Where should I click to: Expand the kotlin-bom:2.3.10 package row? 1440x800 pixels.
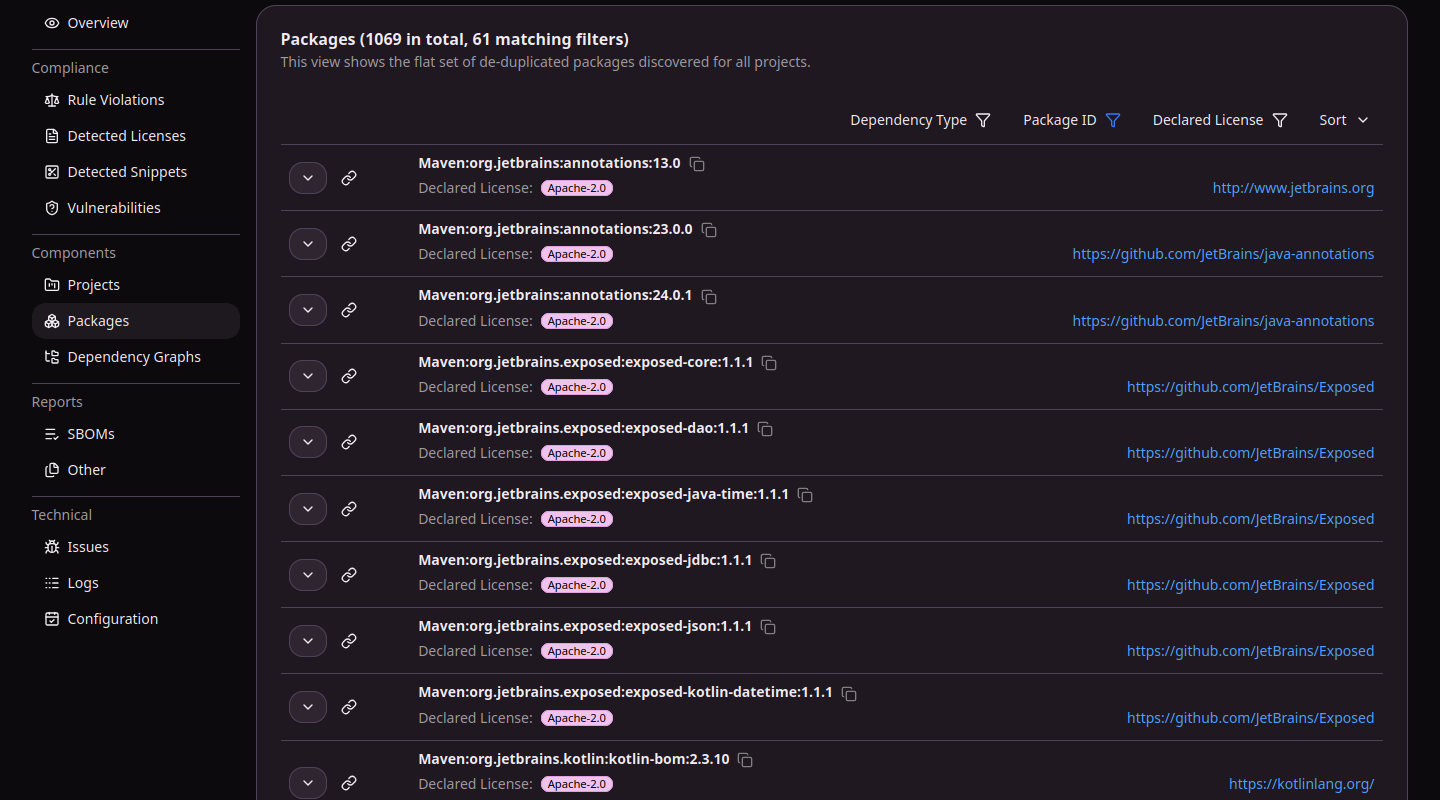[308, 783]
